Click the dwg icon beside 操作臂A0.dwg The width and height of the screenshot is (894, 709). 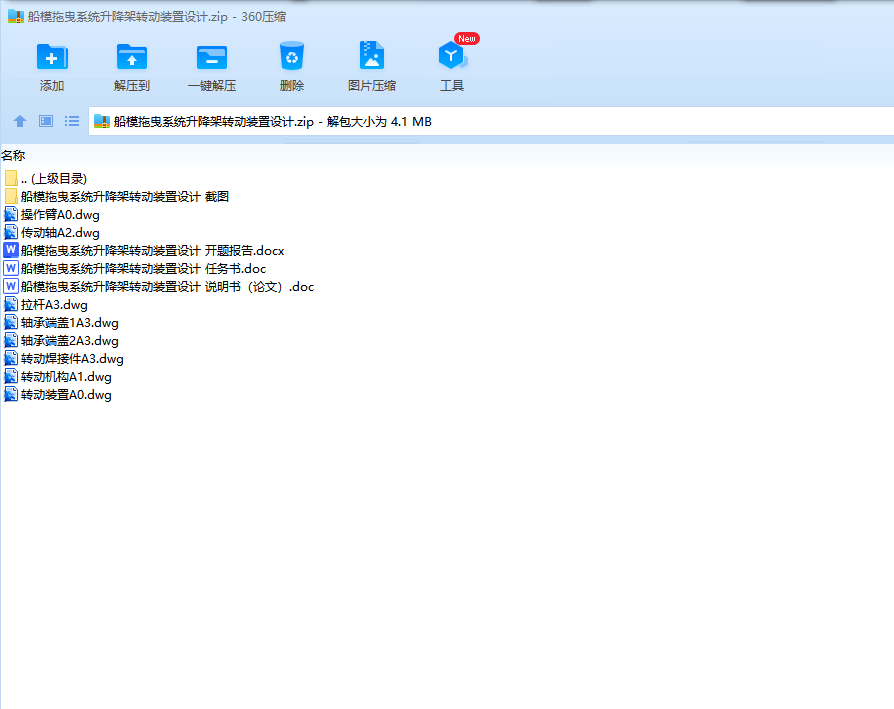11,215
